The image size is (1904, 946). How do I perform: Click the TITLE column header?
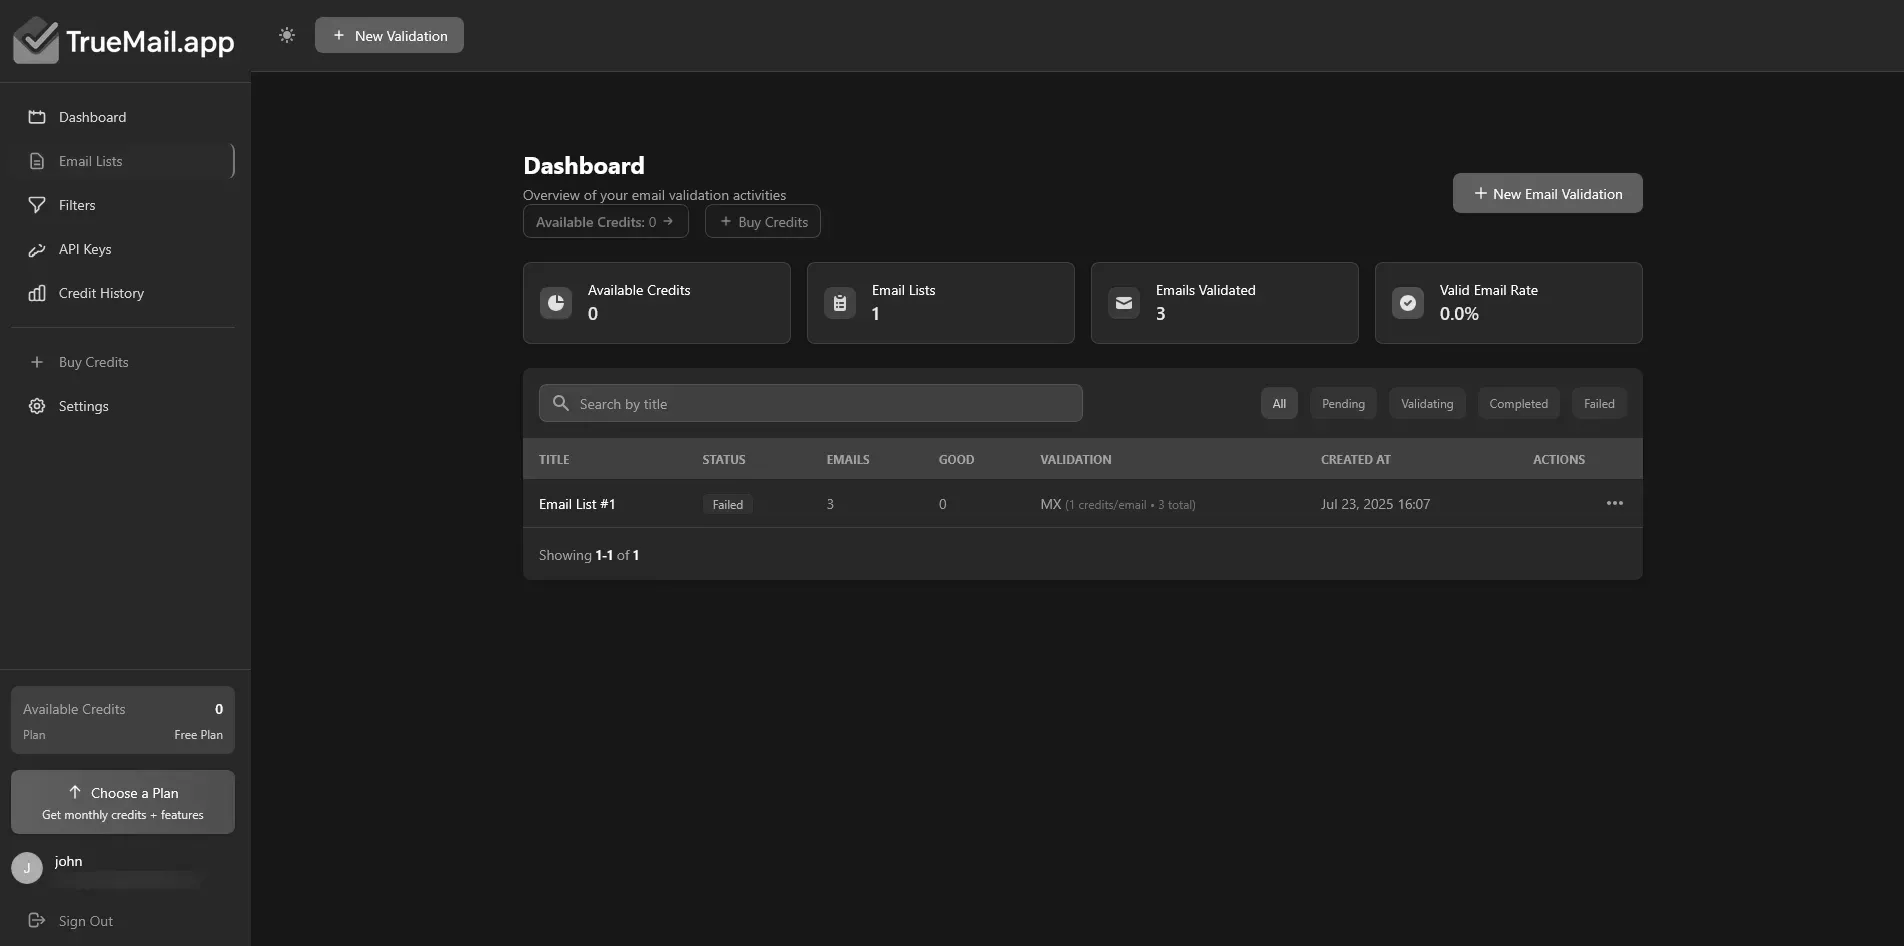click(x=554, y=460)
